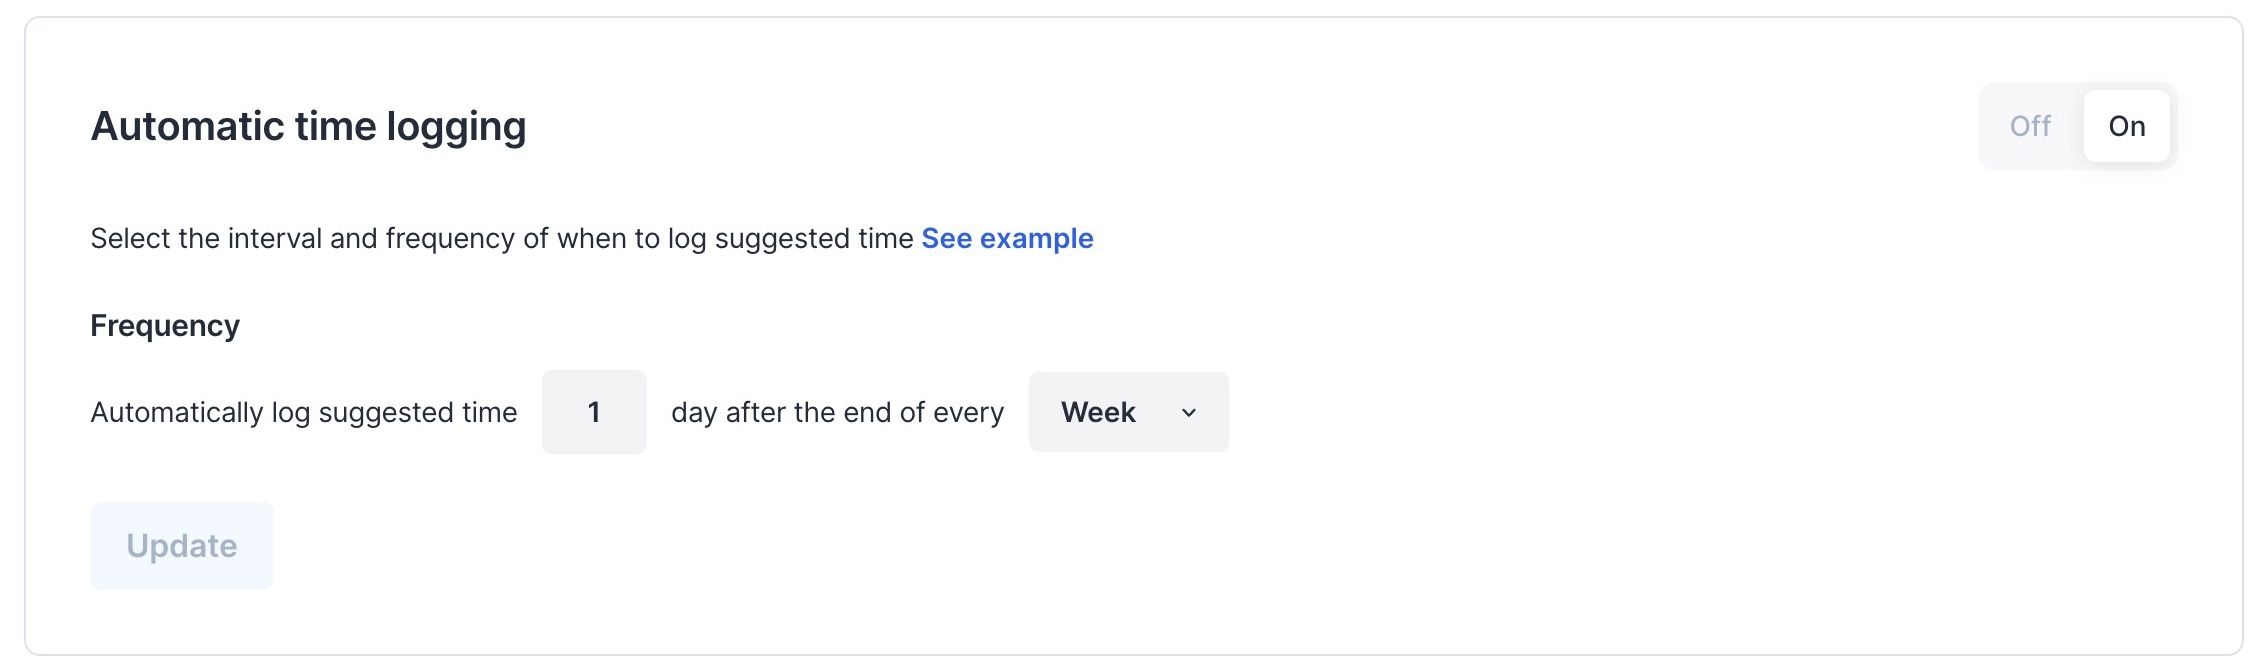Click the Frequency section label

point(165,326)
